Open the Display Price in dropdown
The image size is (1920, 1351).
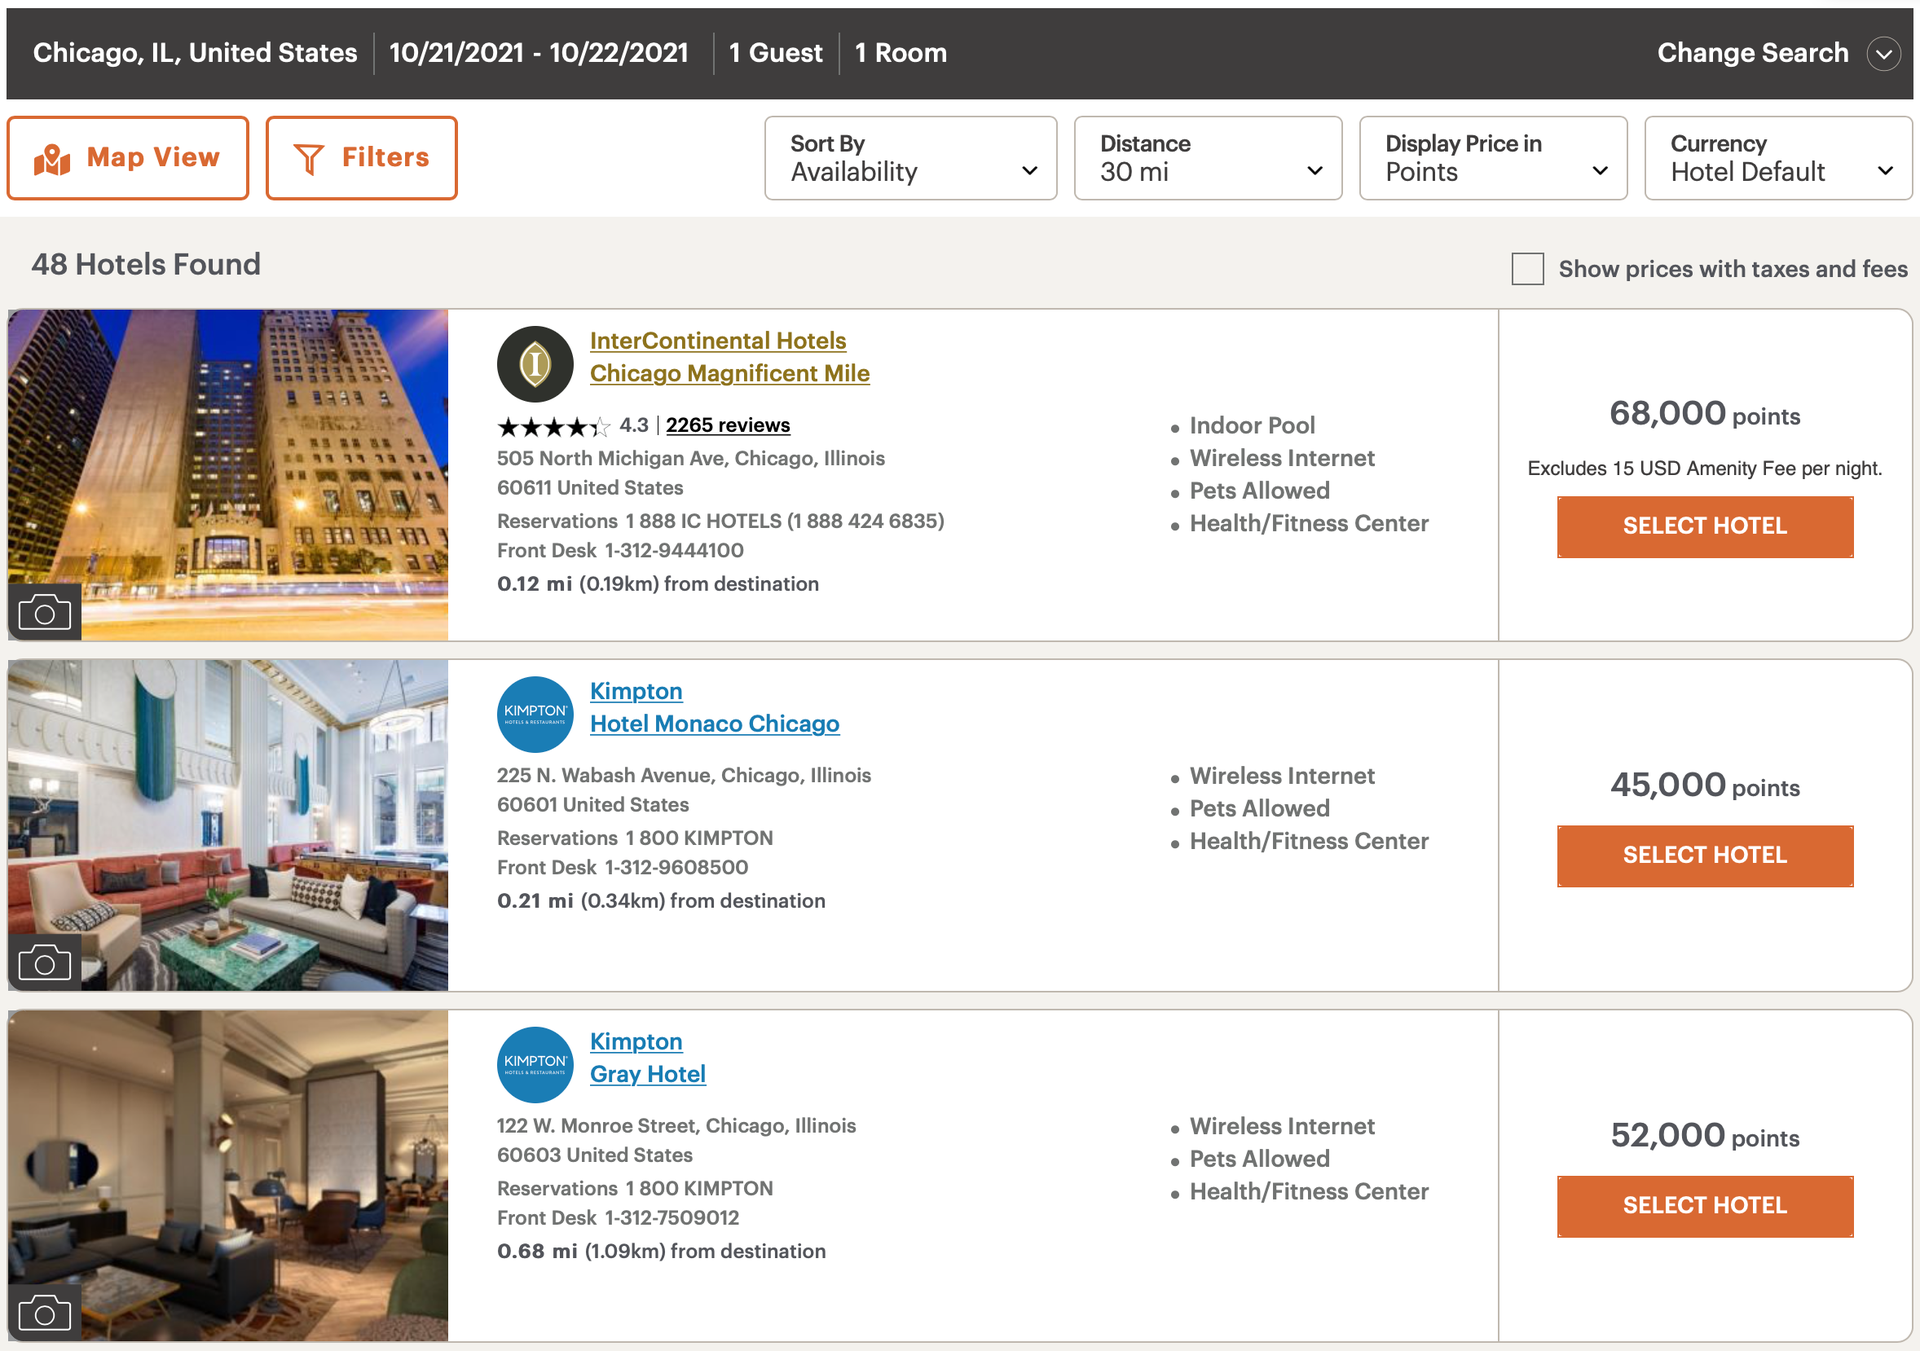[1600, 170]
